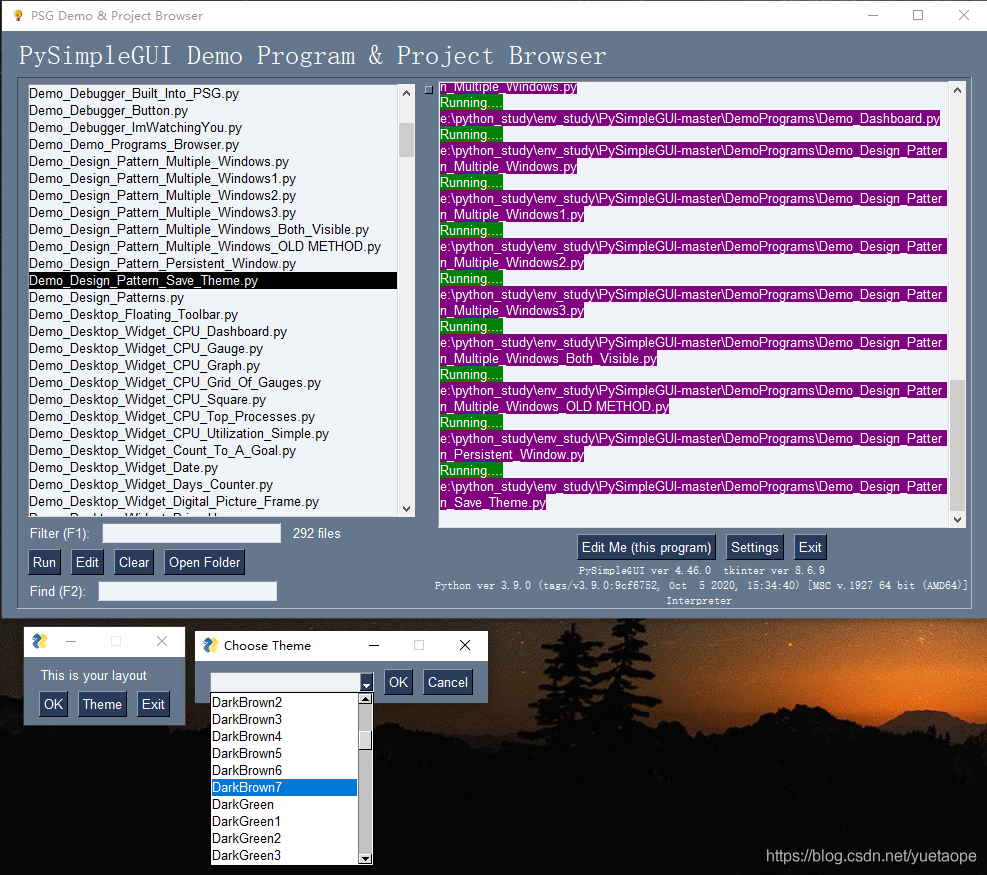Select Demo_Desktop_Widget_Days_Counter.py
This screenshot has width=987, height=875.
click(x=213, y=485)
